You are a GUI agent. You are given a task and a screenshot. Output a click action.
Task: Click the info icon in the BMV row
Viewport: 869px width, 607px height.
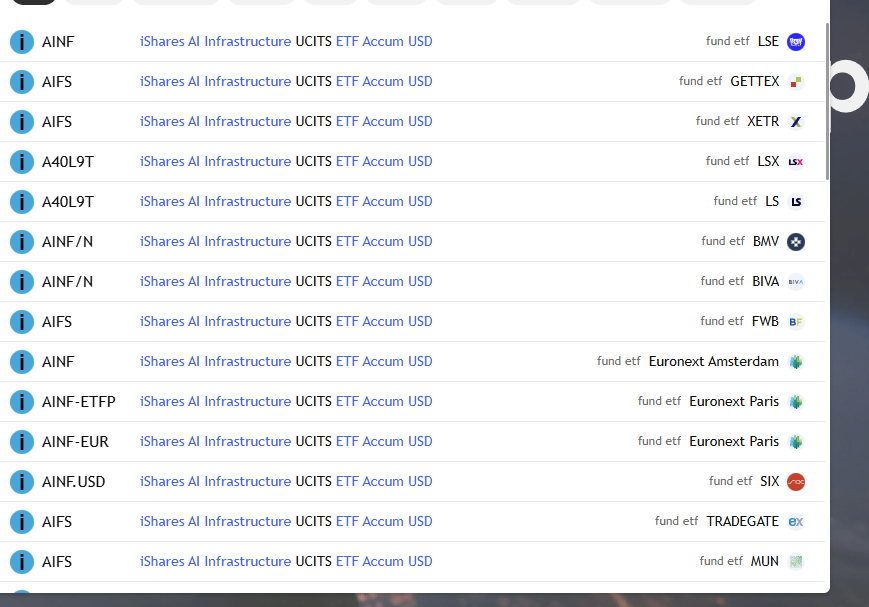tap(22, 242)
